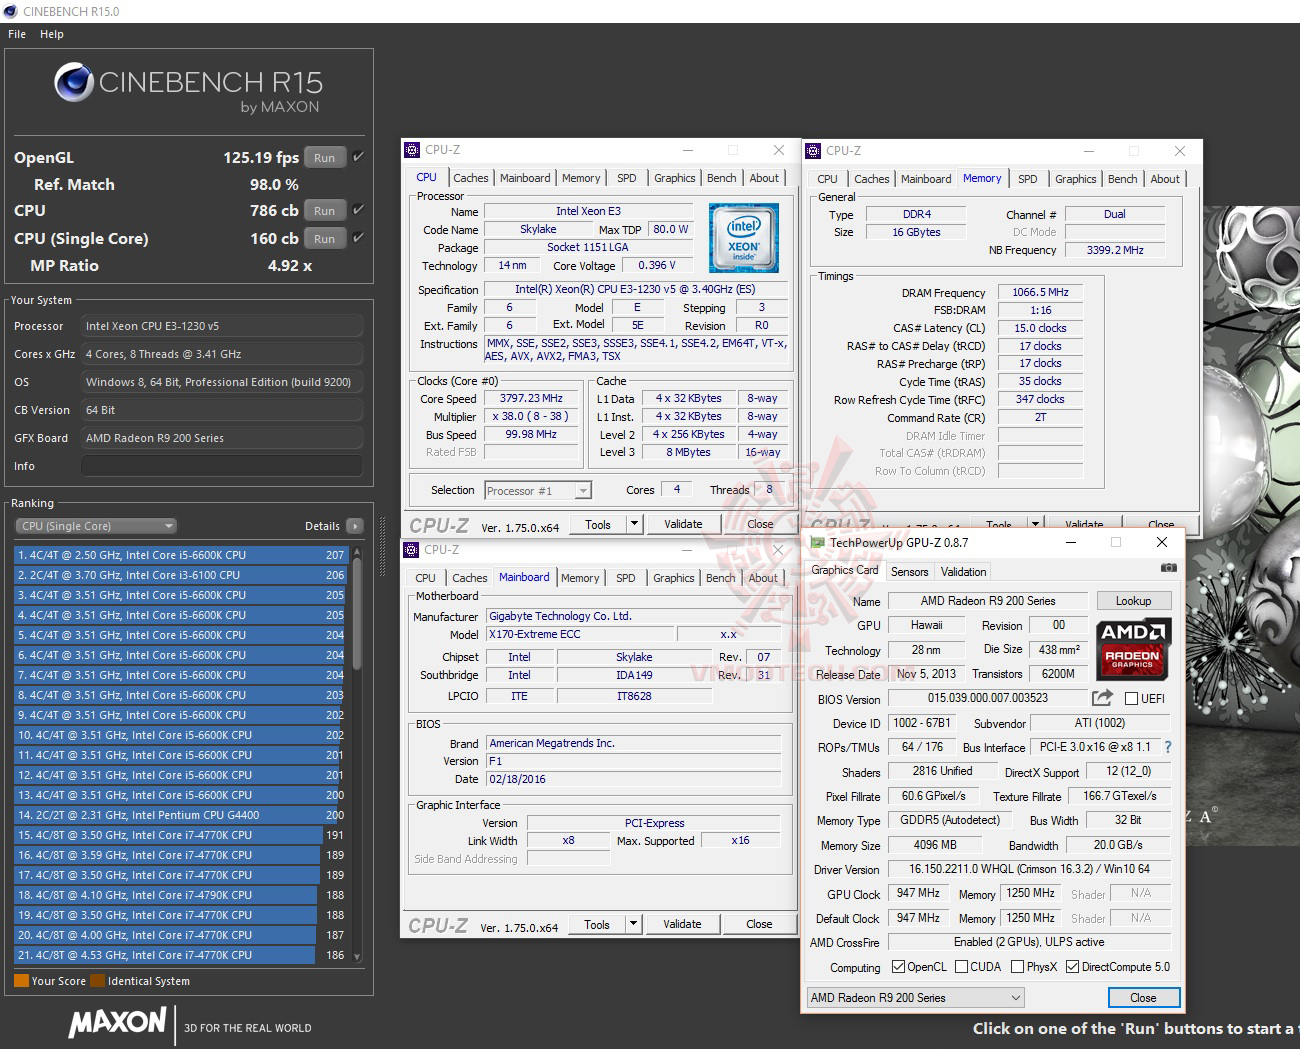Viewport: 1300px width, 1049px height.
Task: Click the MAXON logo at the bottom
Action: click(x=117, y=1022)
